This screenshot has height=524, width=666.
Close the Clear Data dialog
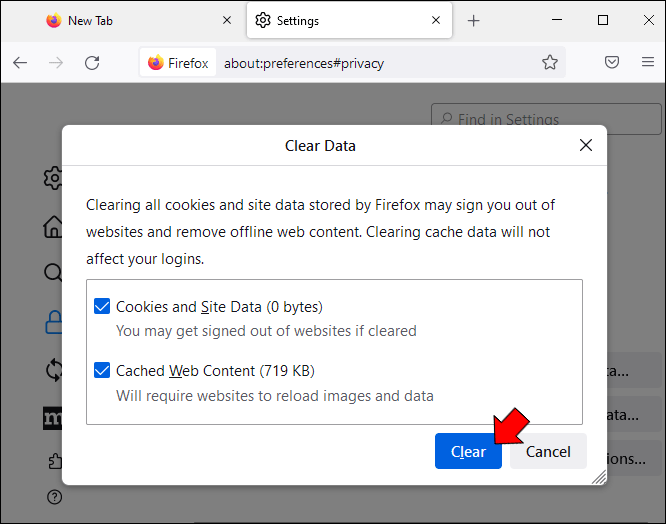point(586,146)
